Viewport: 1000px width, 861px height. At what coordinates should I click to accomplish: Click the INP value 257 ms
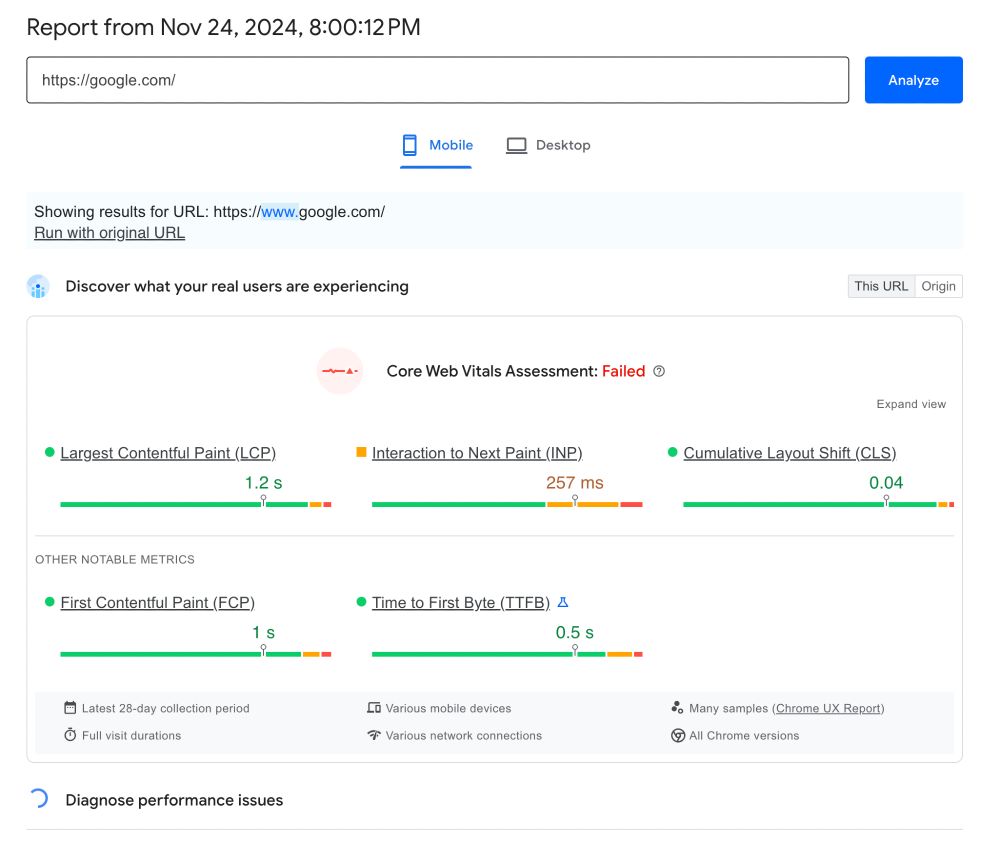(x=575, y=483)
